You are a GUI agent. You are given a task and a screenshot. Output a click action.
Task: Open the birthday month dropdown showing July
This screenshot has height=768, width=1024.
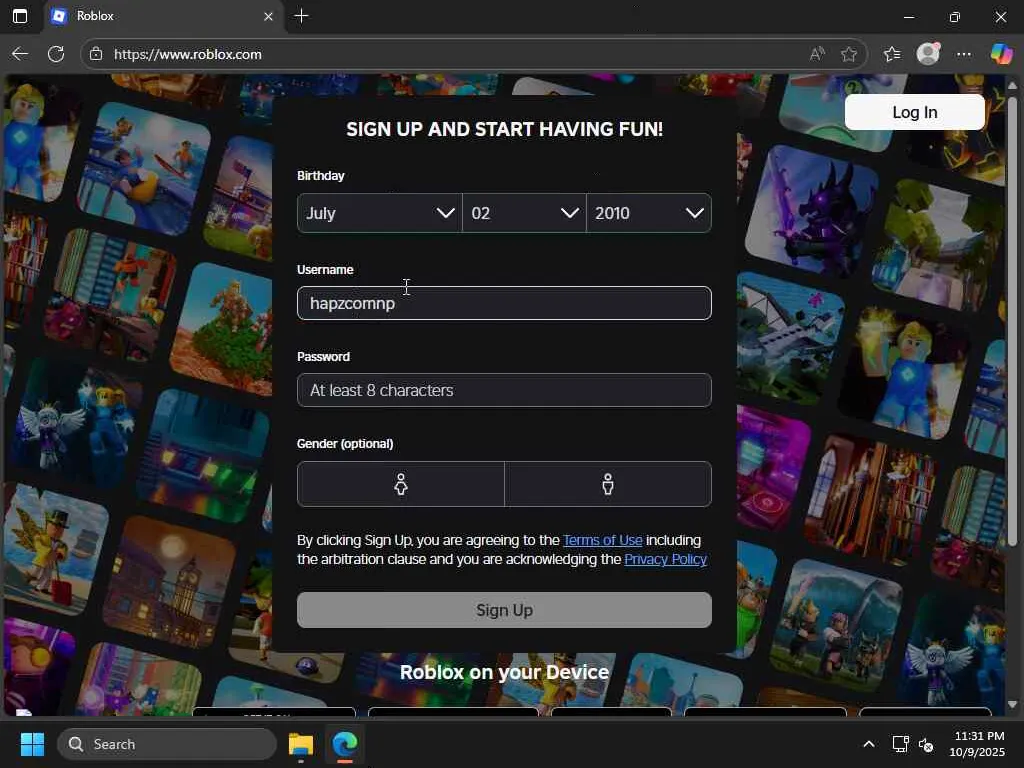coord(379,213)
